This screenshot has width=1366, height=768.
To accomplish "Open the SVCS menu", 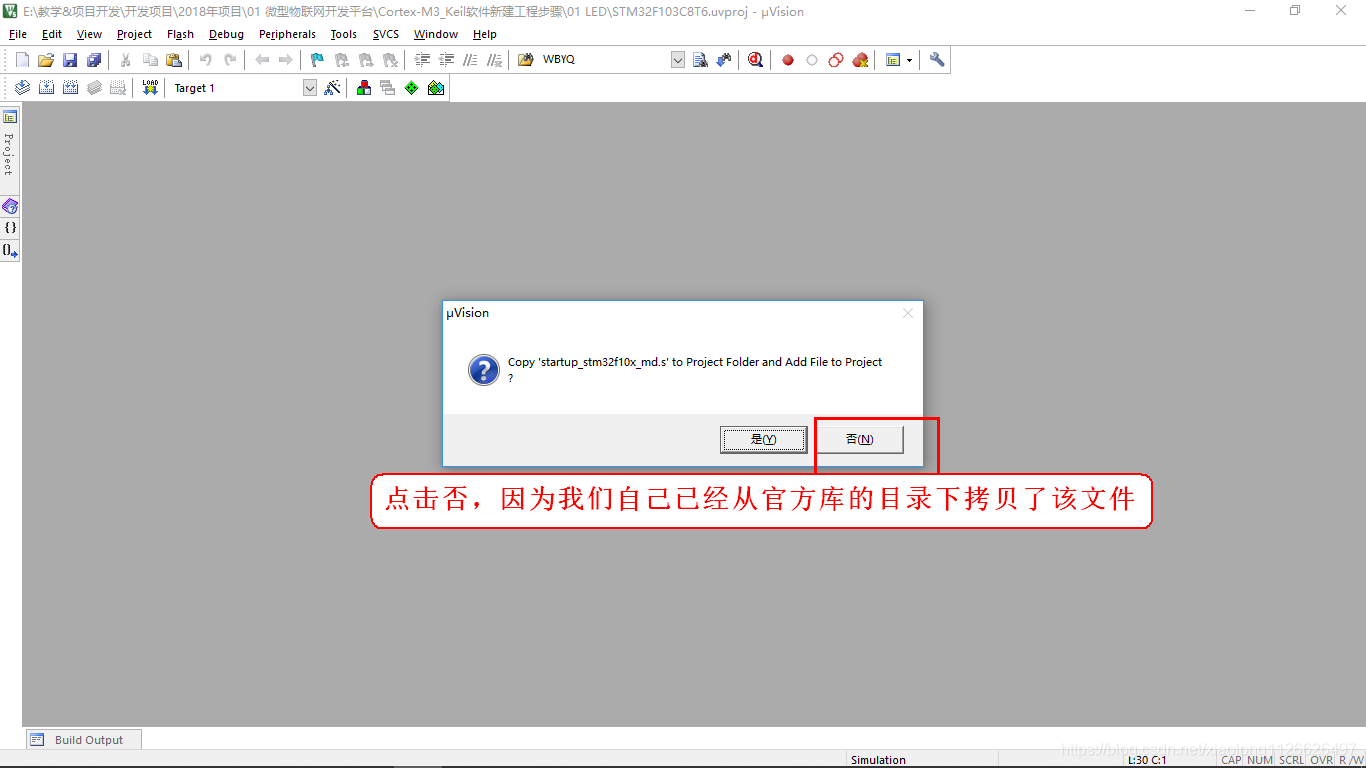I will (386, 34).
